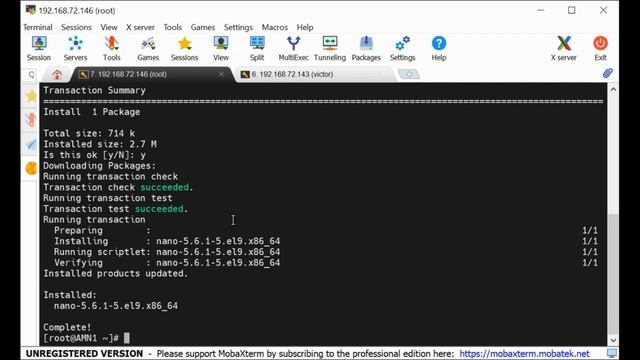Viewport: 640px width, 360px height.
Task: Maximize the MobaXterm window
Action: tap(572, 10)
